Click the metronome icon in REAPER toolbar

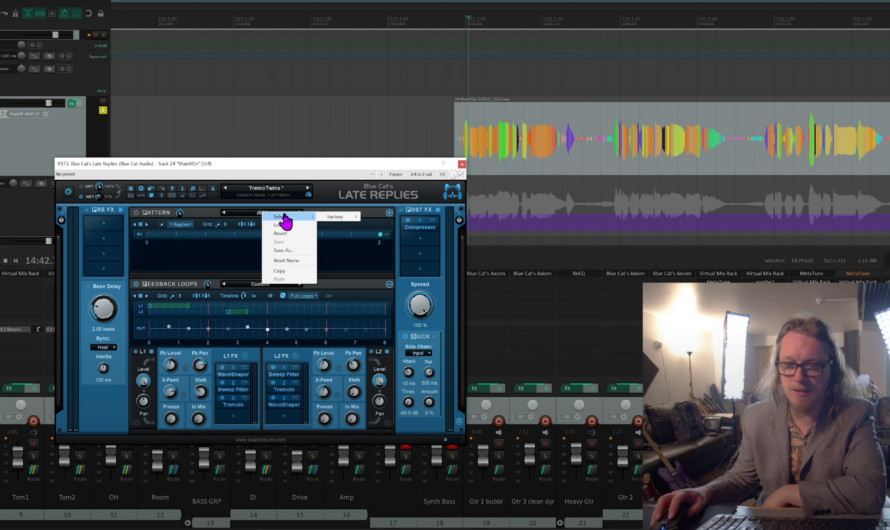pyautogui.click(x=15, y=13)
